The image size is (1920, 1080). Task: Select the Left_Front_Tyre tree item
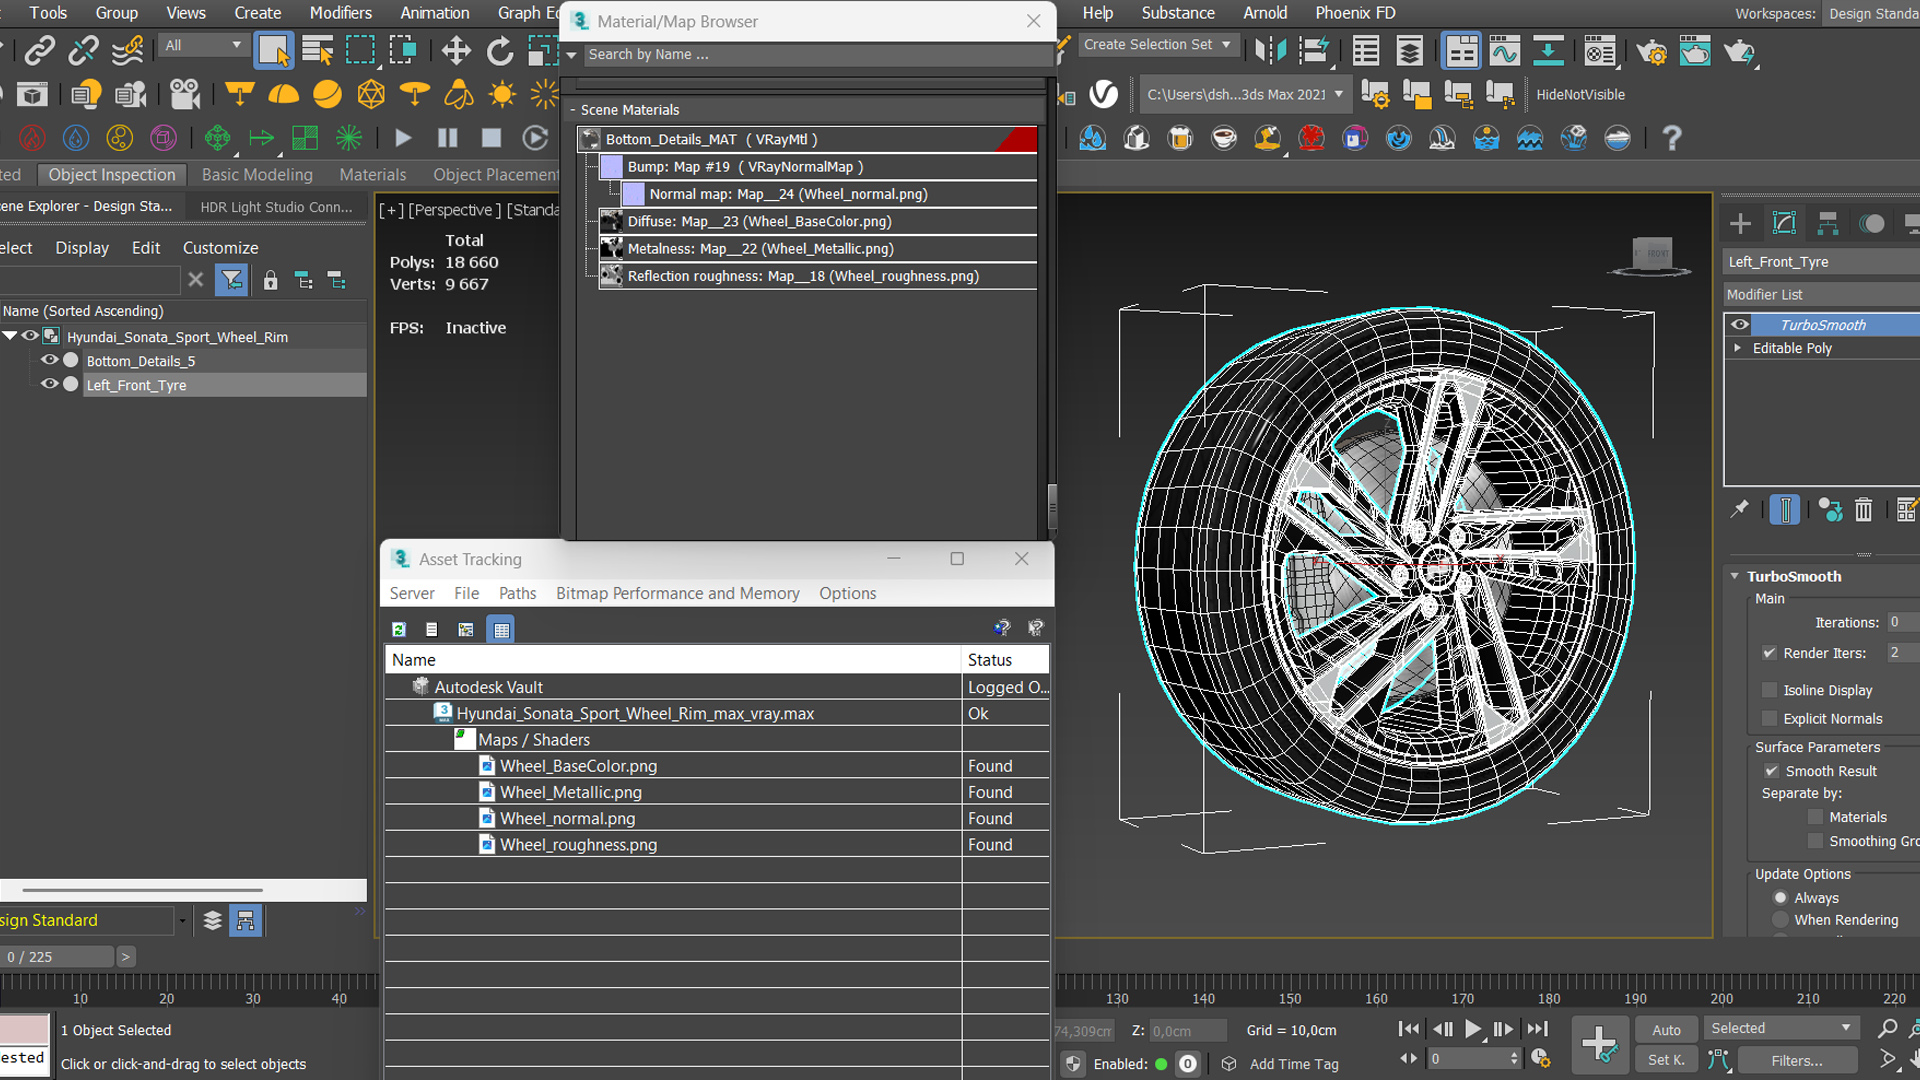[x=136, y=385]
